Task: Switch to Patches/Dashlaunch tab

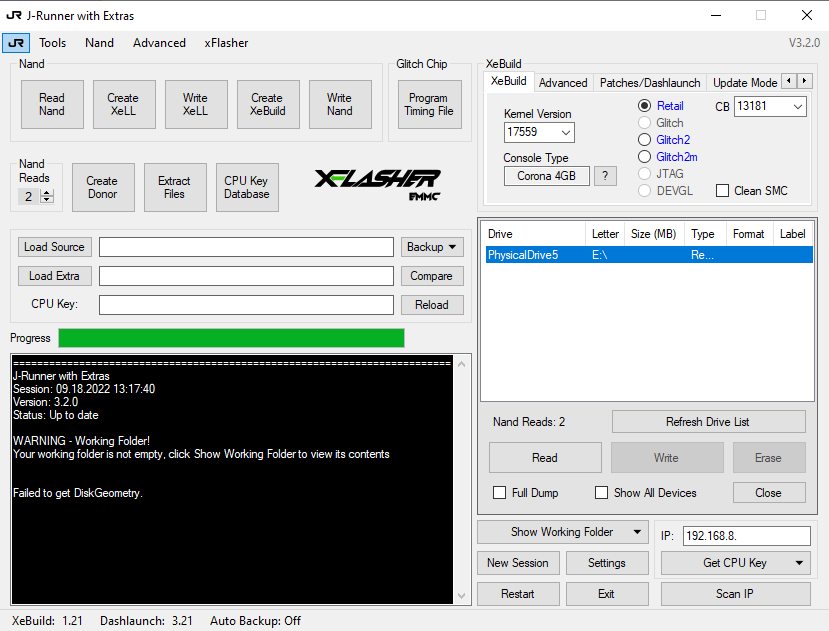Action: pos(650,83)
